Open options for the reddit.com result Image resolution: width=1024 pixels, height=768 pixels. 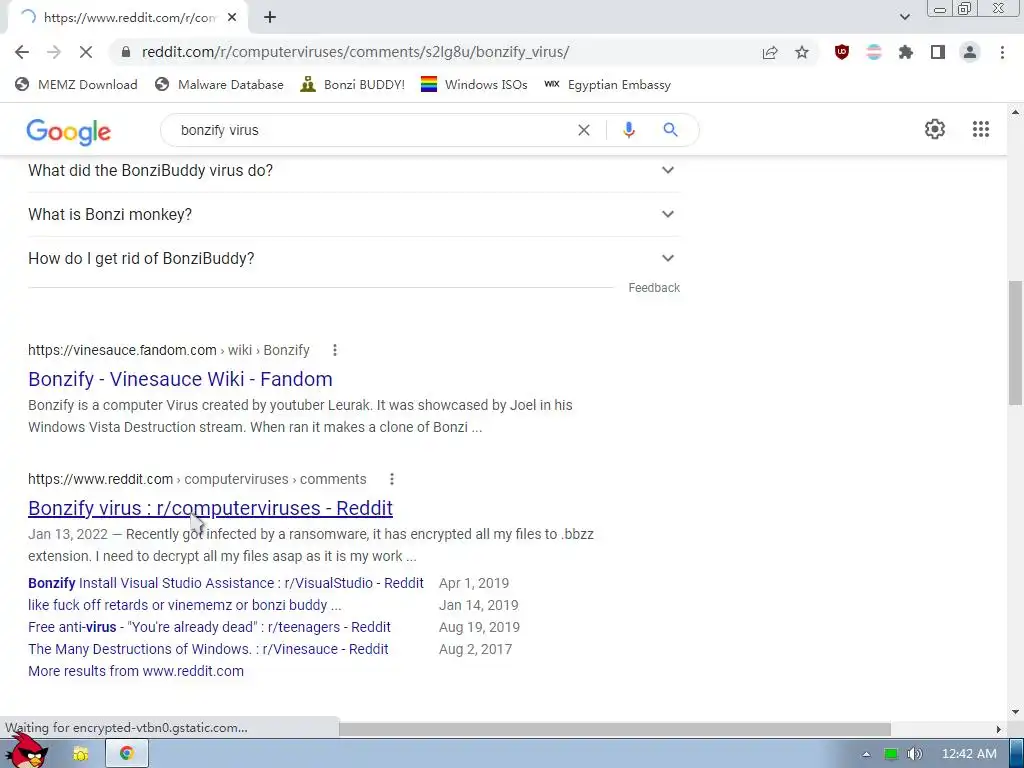(x=392, y=479)
